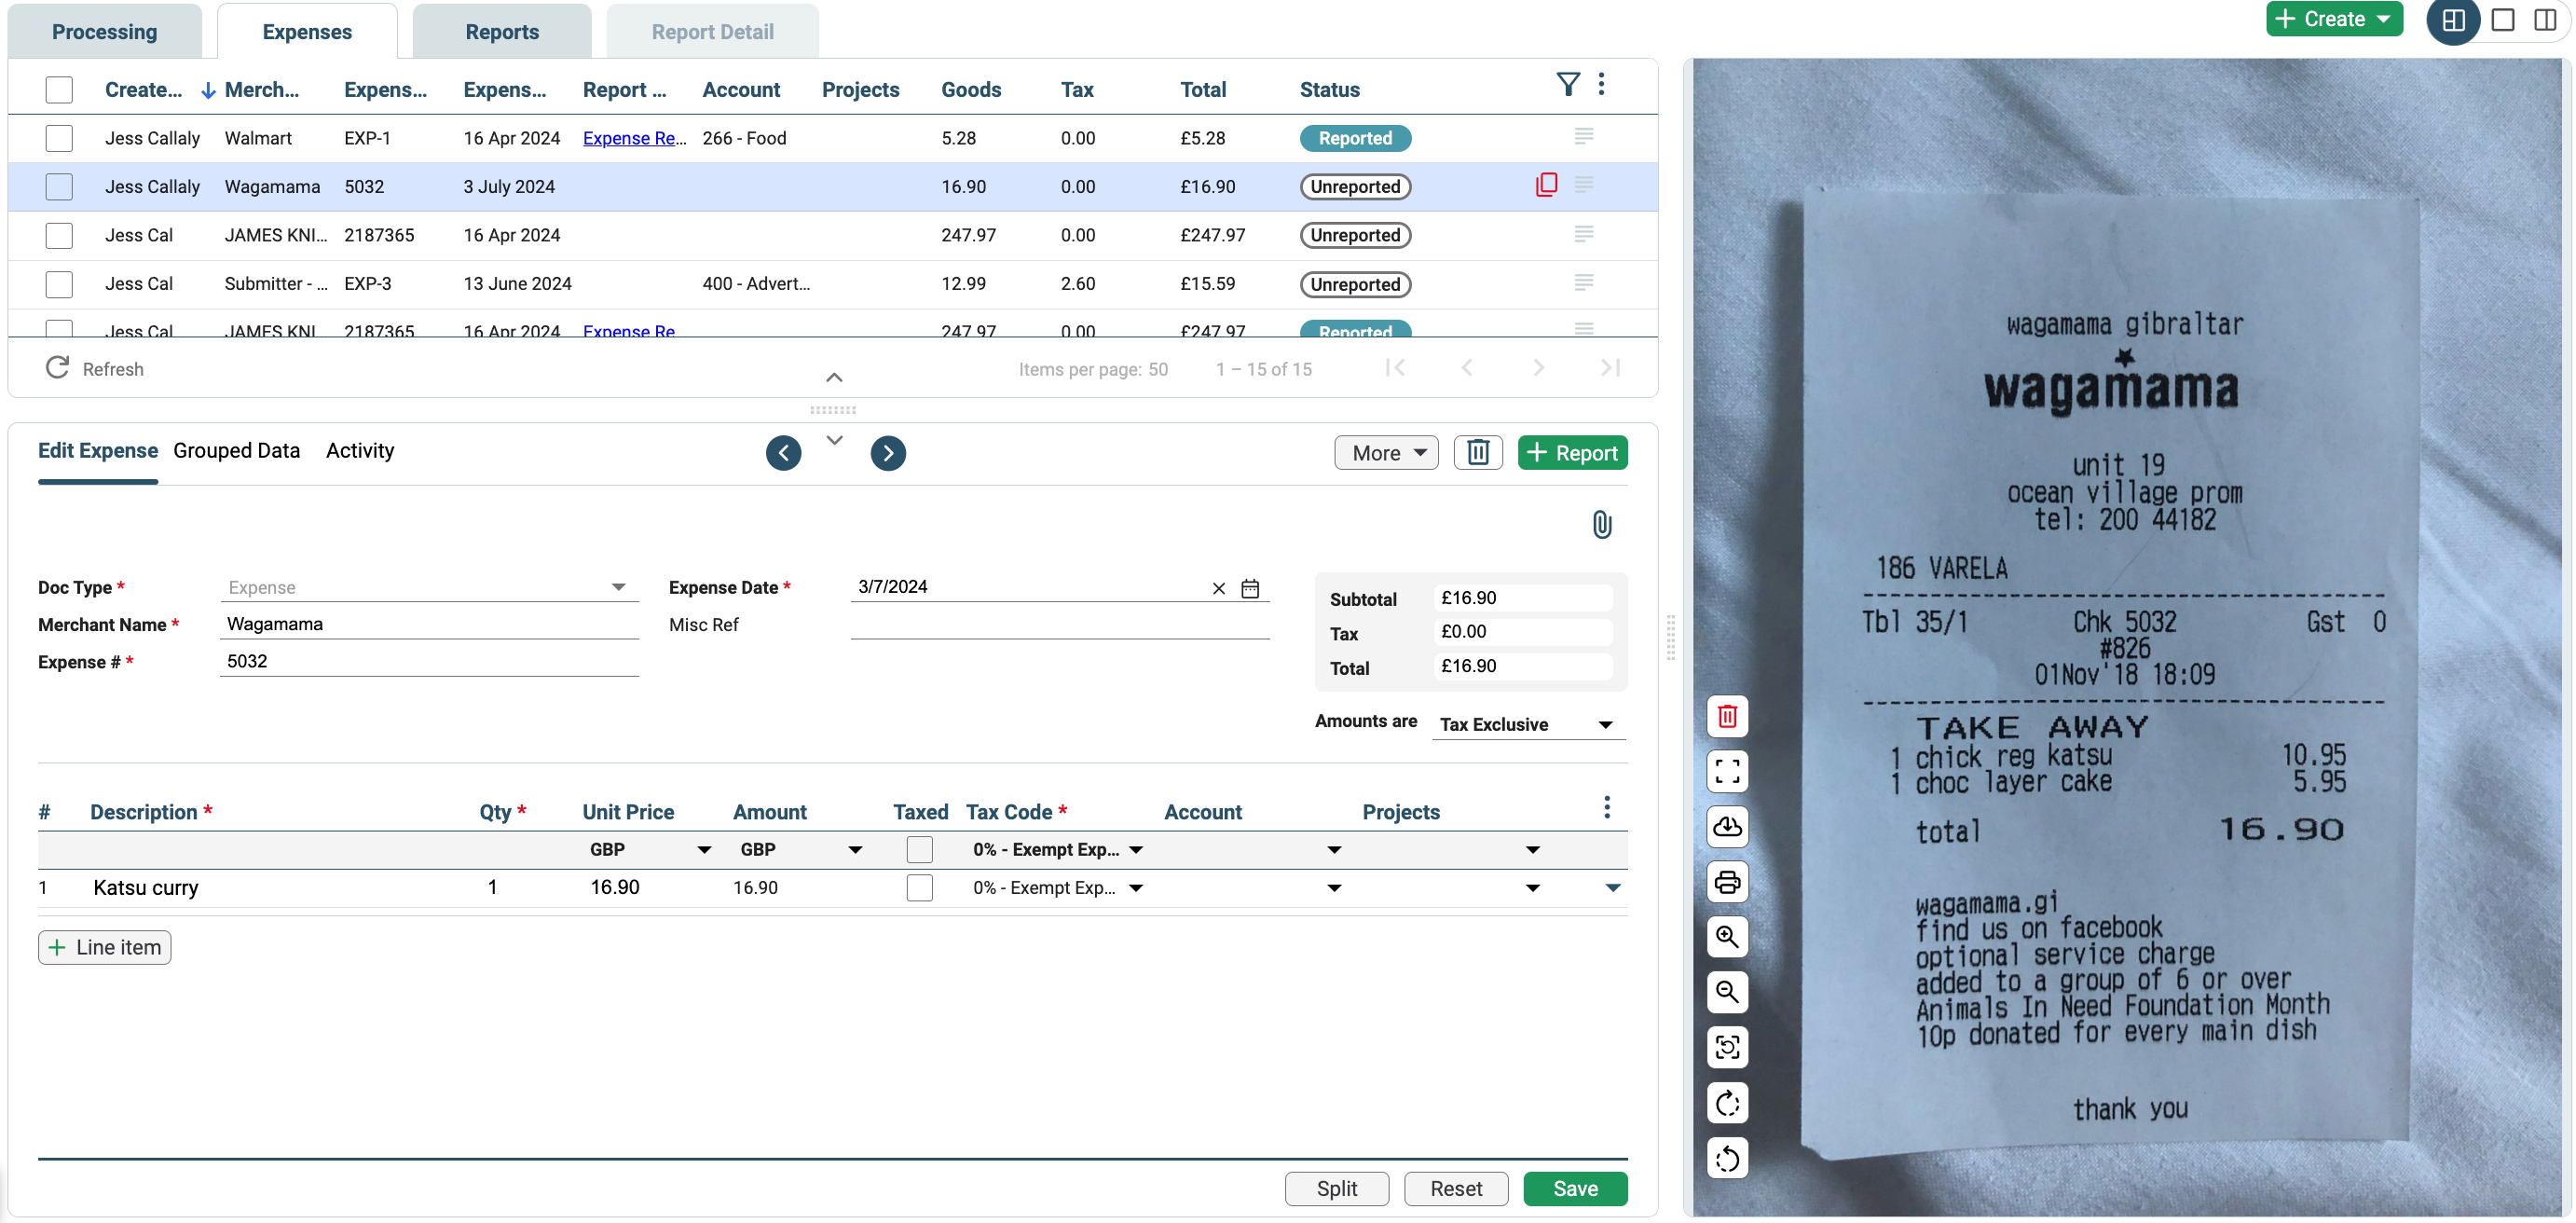Viewport: 2576px width, 1223px height.
Task: Click the cloud download icon
Action: pos(1727,827)
